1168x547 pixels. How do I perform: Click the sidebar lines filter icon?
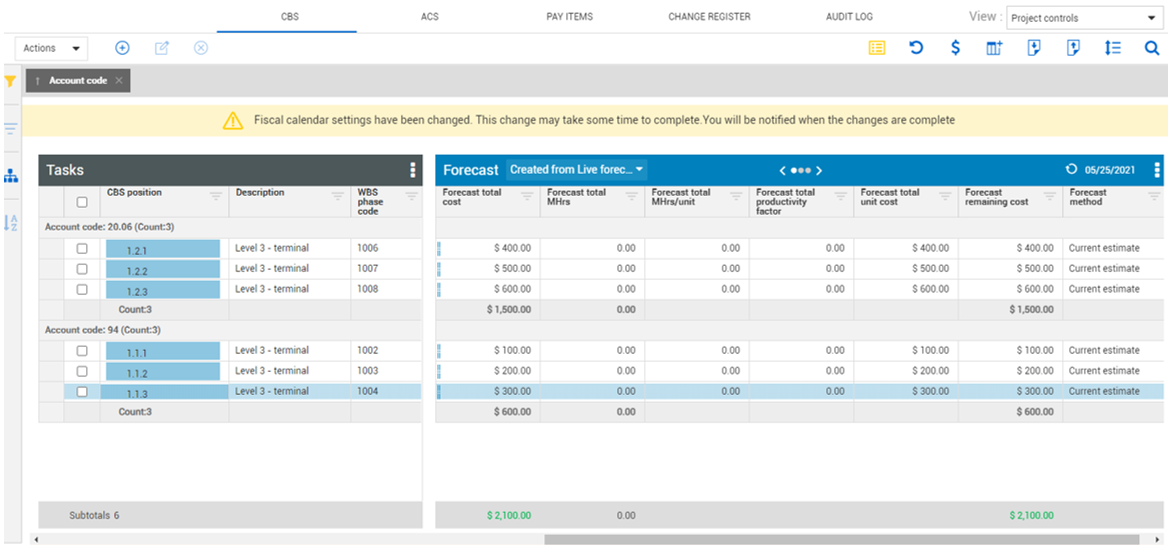[10, 129]
